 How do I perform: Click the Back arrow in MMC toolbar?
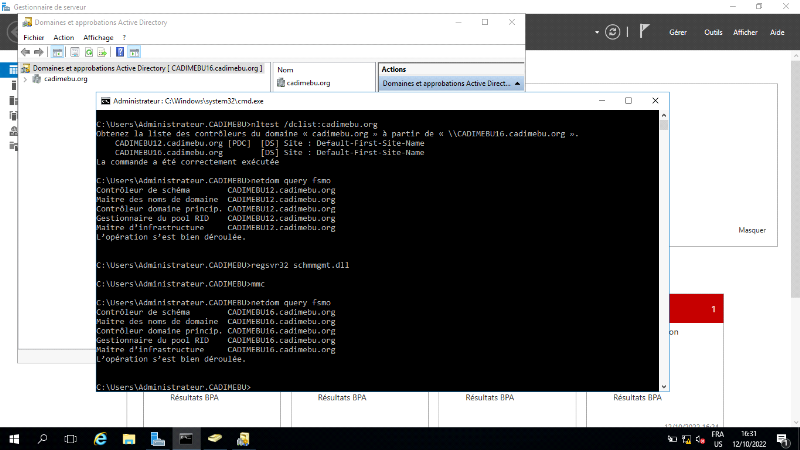26,51
